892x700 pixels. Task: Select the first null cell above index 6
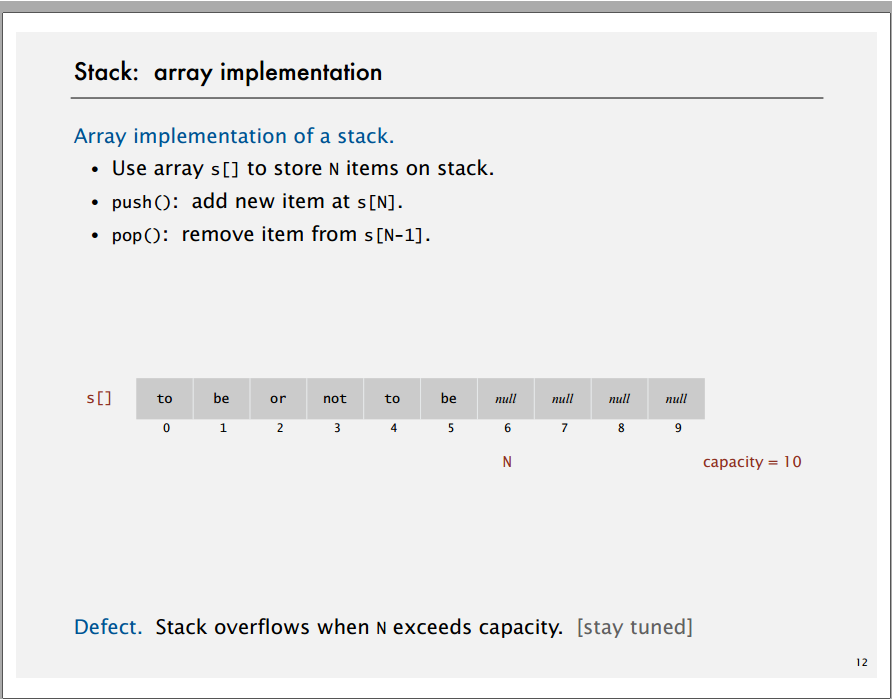[506, 398]
